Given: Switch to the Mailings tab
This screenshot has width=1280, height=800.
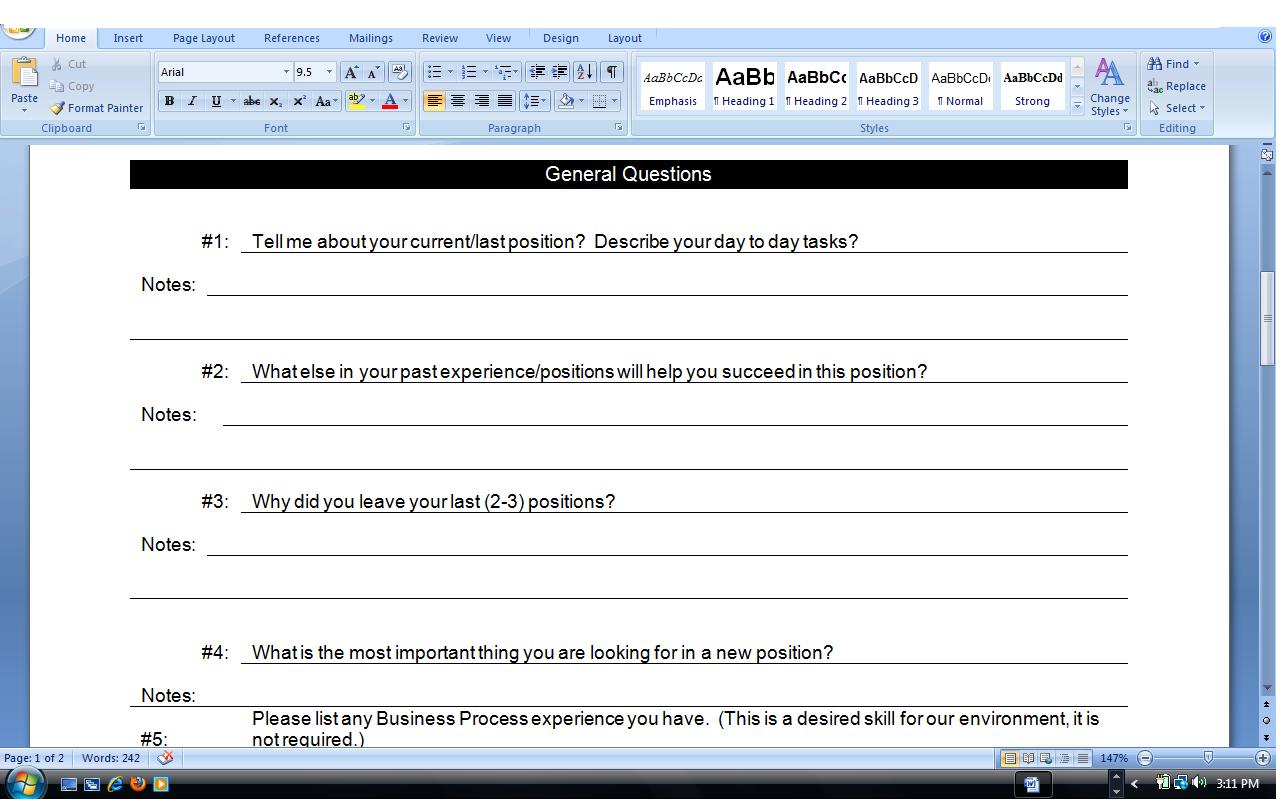Looking at the screenshot, I should coord(371,38).
